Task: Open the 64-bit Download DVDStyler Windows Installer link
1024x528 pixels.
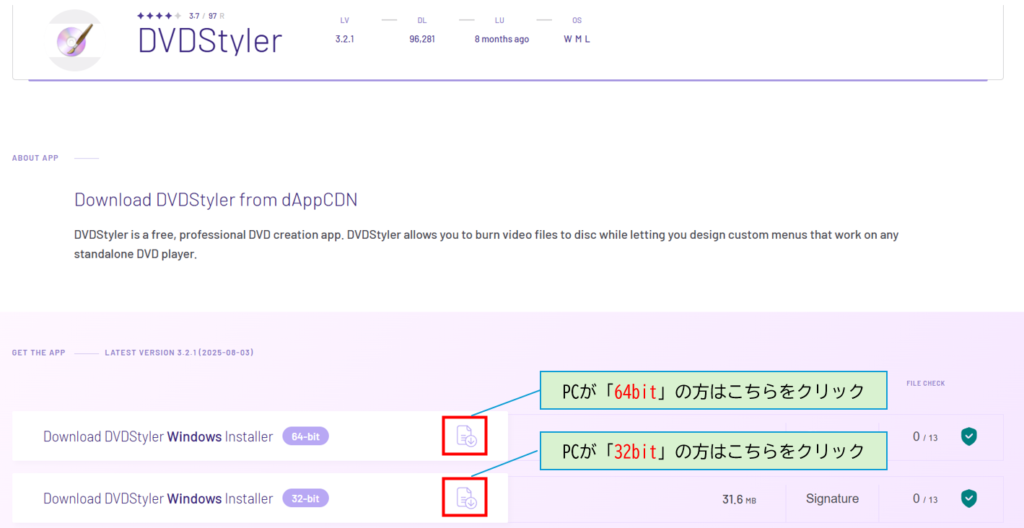Action: [x=158, y=437]
